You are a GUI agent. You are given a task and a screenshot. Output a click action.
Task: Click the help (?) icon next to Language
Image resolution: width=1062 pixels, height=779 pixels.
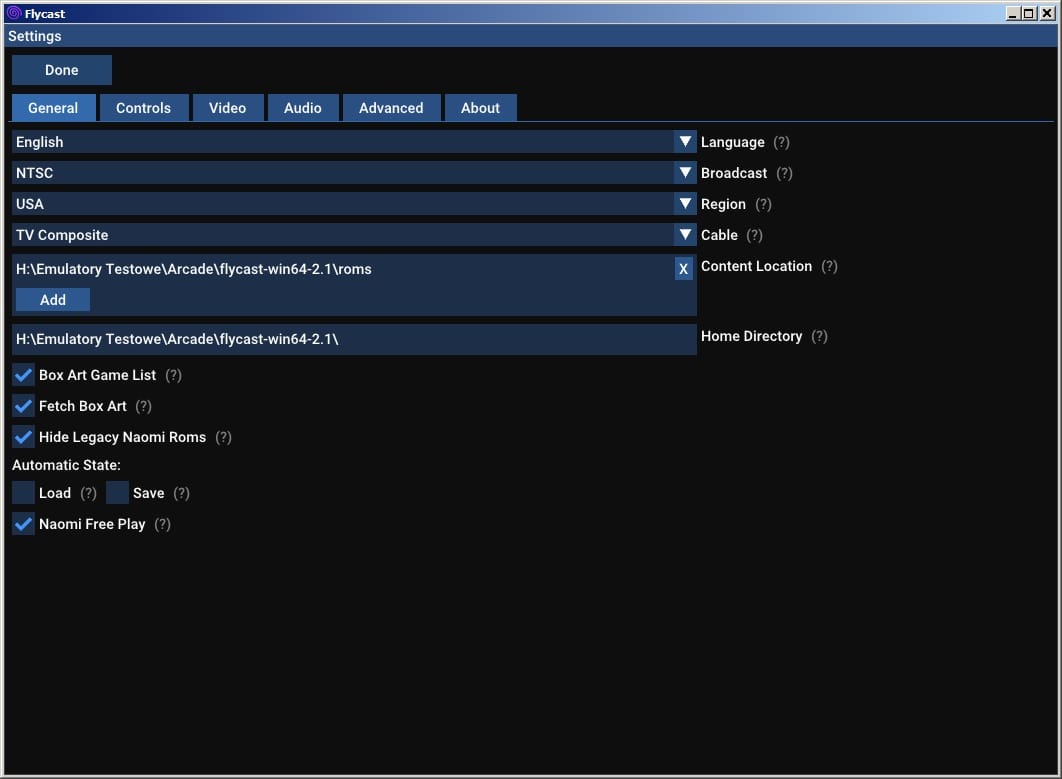click(x=781, y=143)
